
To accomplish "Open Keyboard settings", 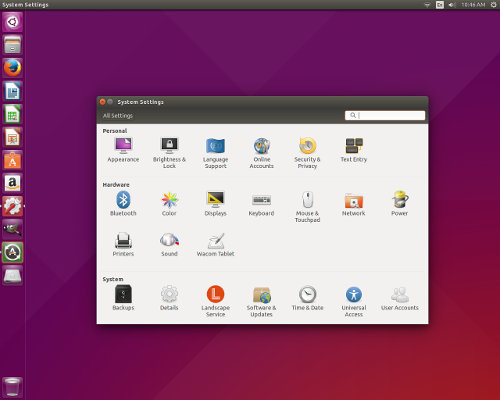I will point(261,204).
